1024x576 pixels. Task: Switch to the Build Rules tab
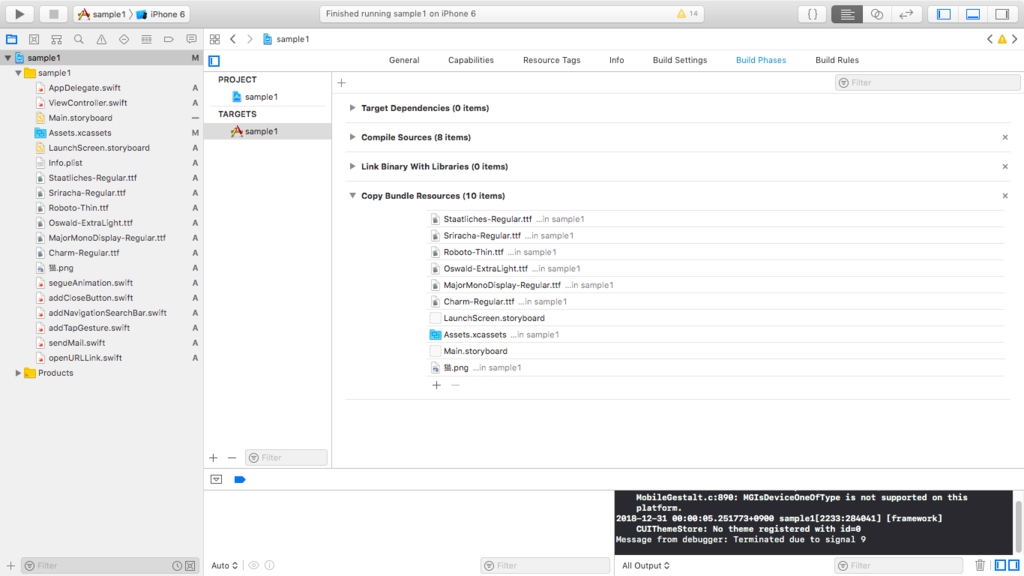point(837,60)
